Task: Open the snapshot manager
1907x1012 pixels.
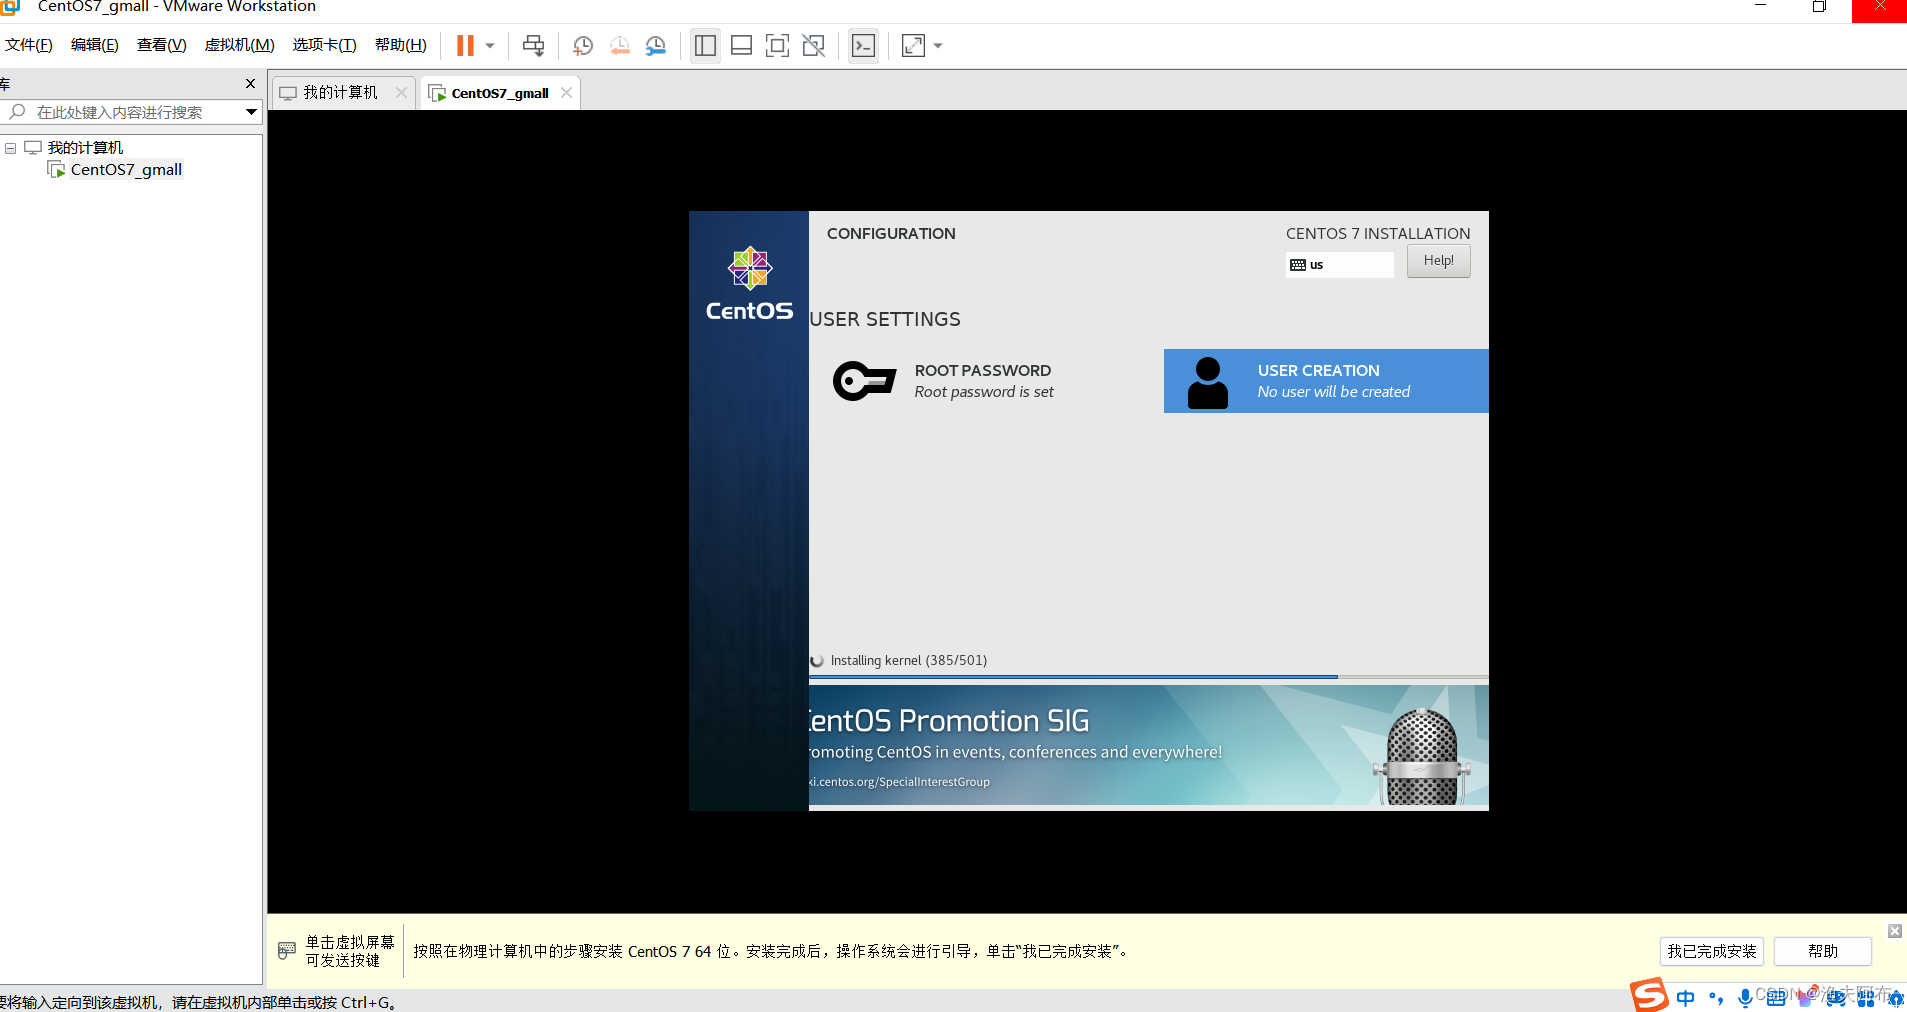Action: [x=656, y=46]
